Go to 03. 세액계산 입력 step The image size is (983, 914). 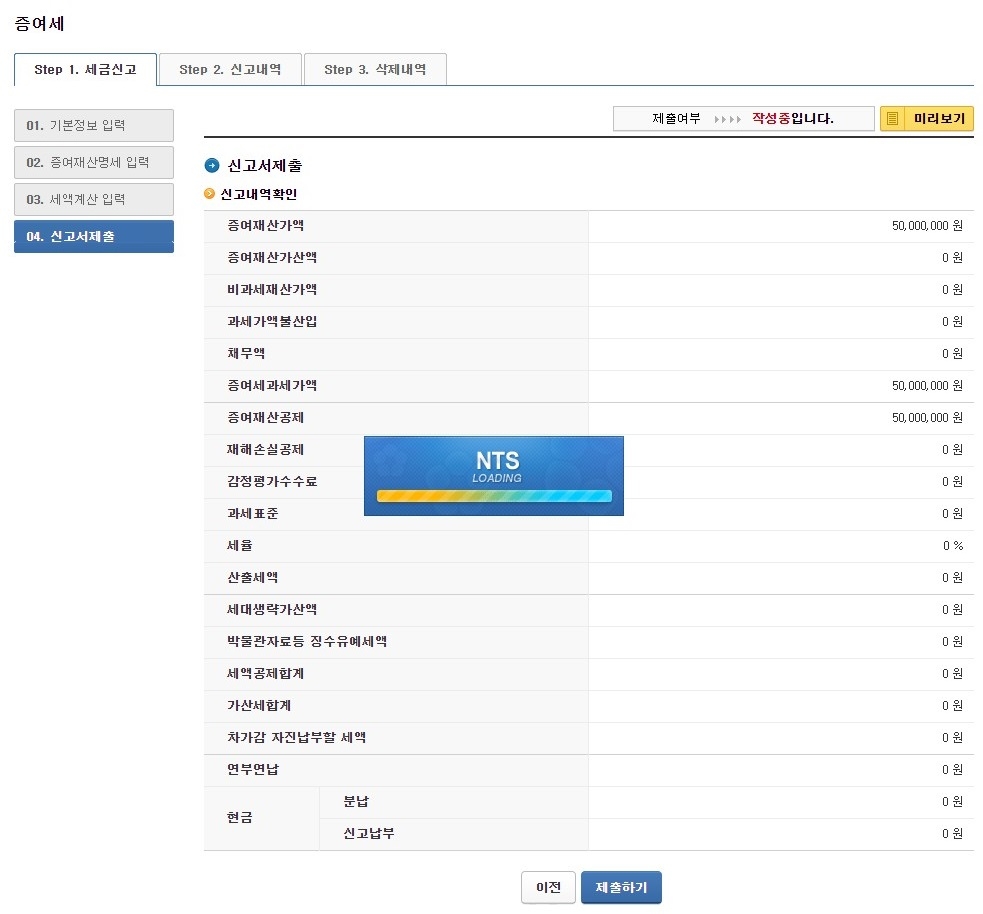[x=94, y=199]
